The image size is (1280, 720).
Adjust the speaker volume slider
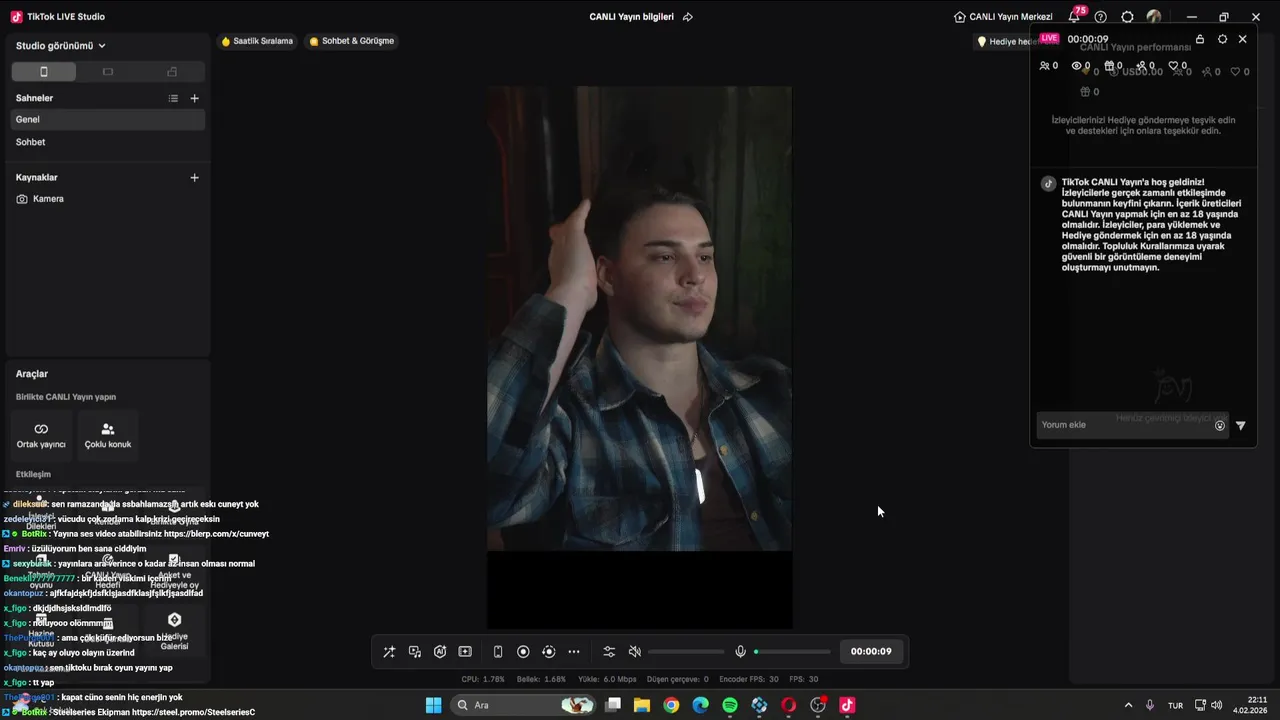(x=686, y=652)
